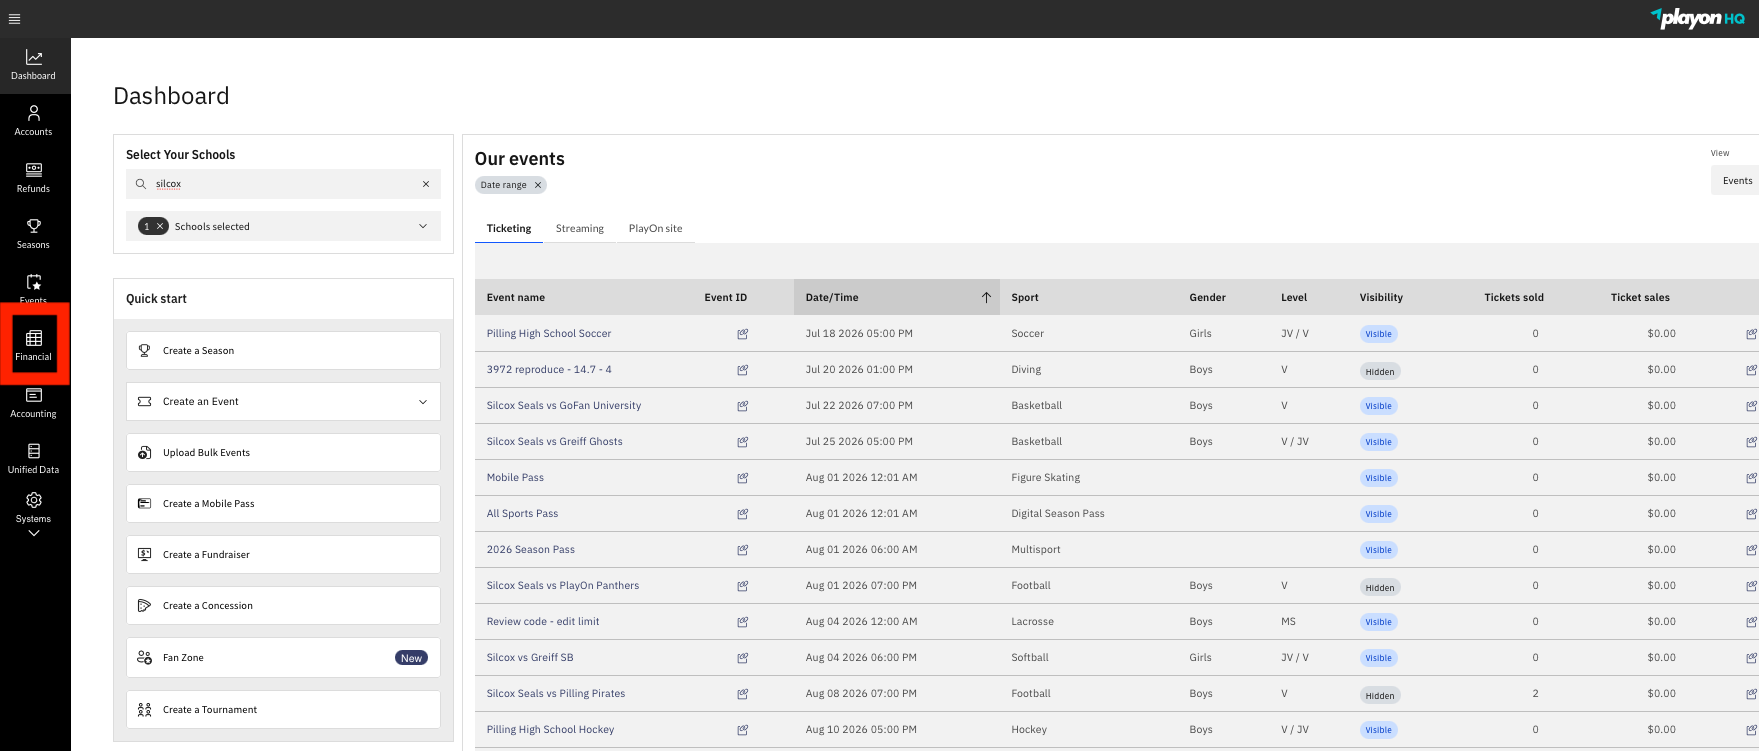Switch to the PlayOn site tab
Viewport: 1759px width, 751px height.
(x=656, y=229)
